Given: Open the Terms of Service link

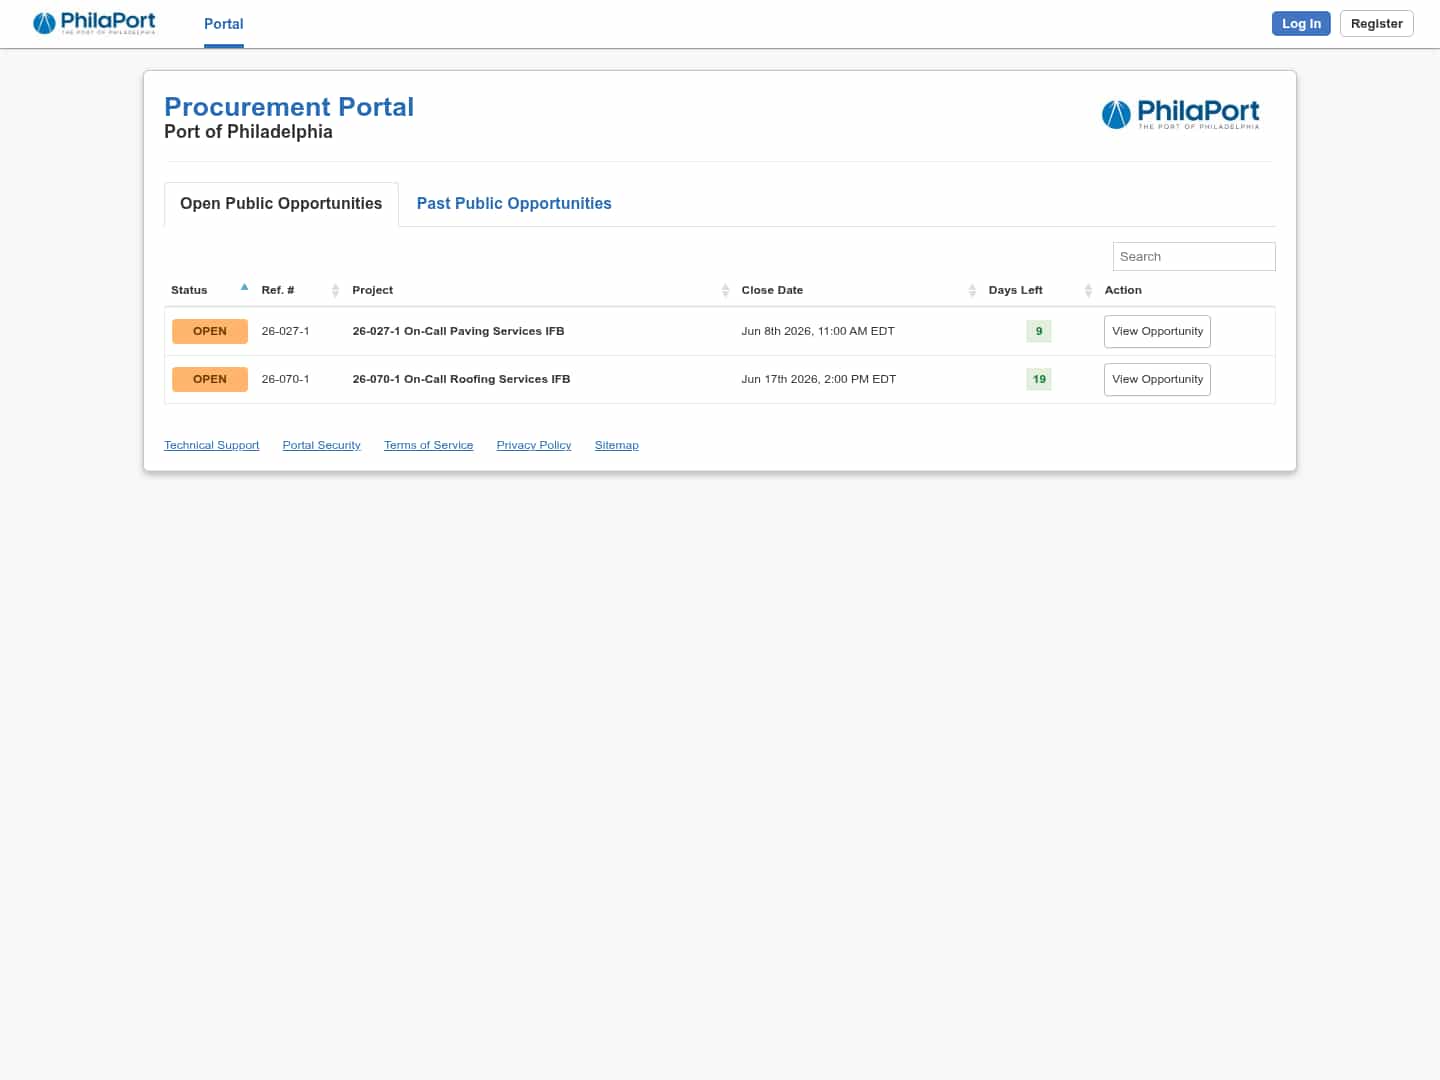Looking at the screenshot, I should click(429, 445).
